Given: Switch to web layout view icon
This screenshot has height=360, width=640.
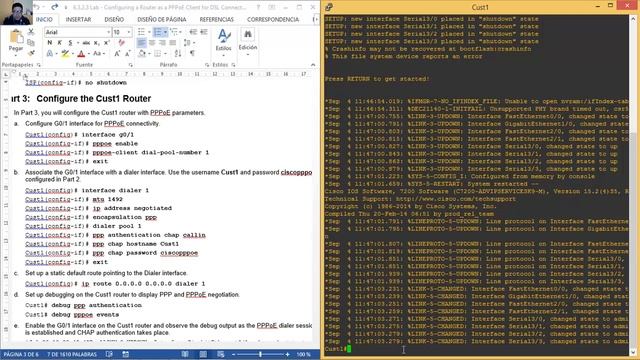Looking at the screenshot, I should pos(221,354).
